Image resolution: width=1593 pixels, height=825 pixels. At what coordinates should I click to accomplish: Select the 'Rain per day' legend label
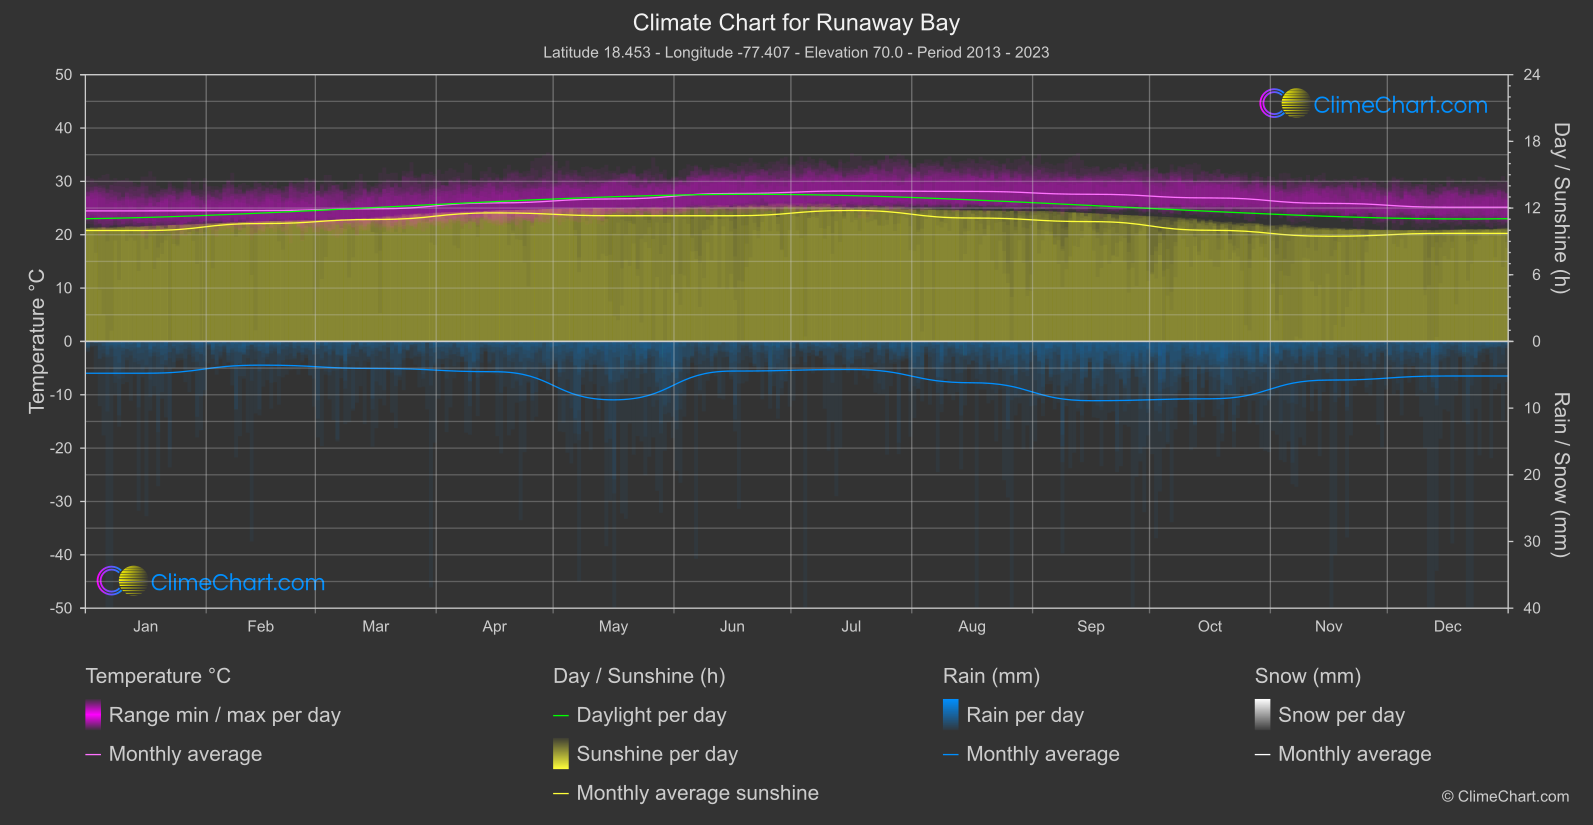pos(1025,715)
